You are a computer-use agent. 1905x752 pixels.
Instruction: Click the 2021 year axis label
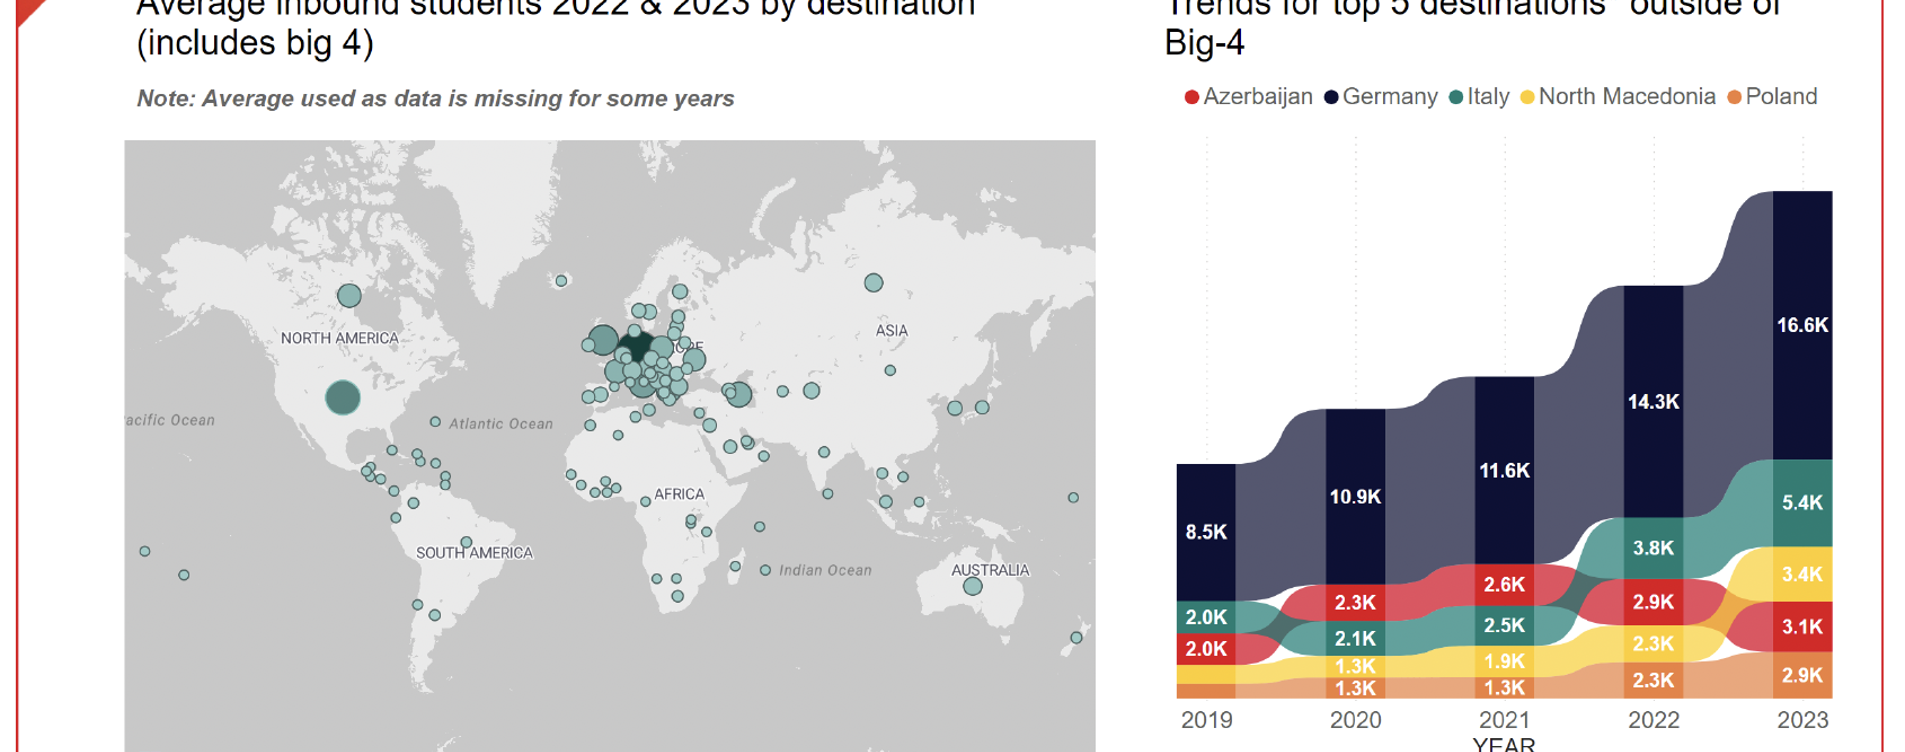click(x=1504, y=720)
